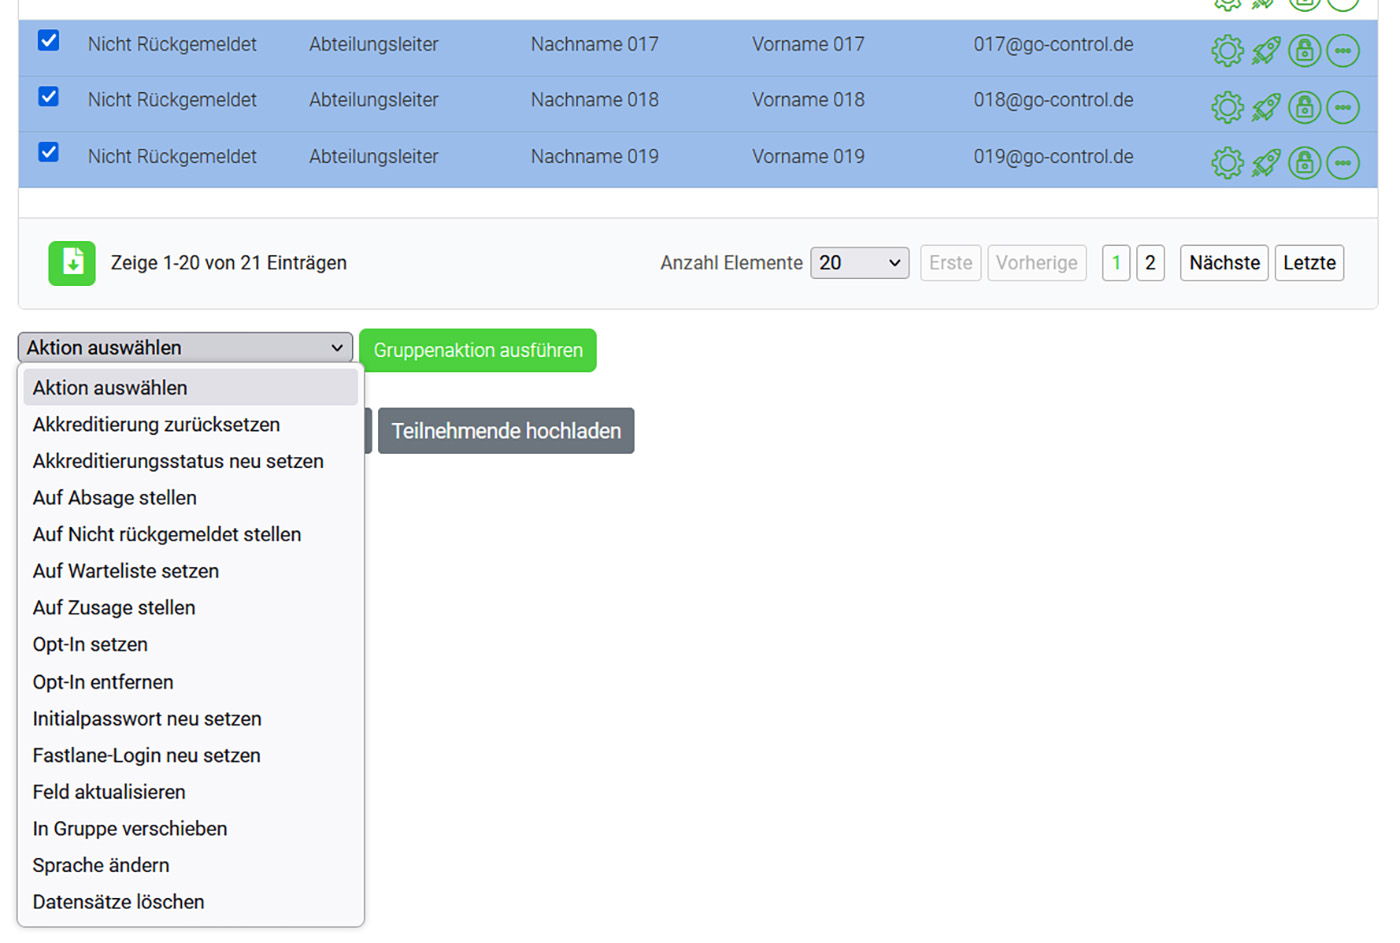
Task: Click the lock icon for Nachname 019
Action: coord(1304,162)
